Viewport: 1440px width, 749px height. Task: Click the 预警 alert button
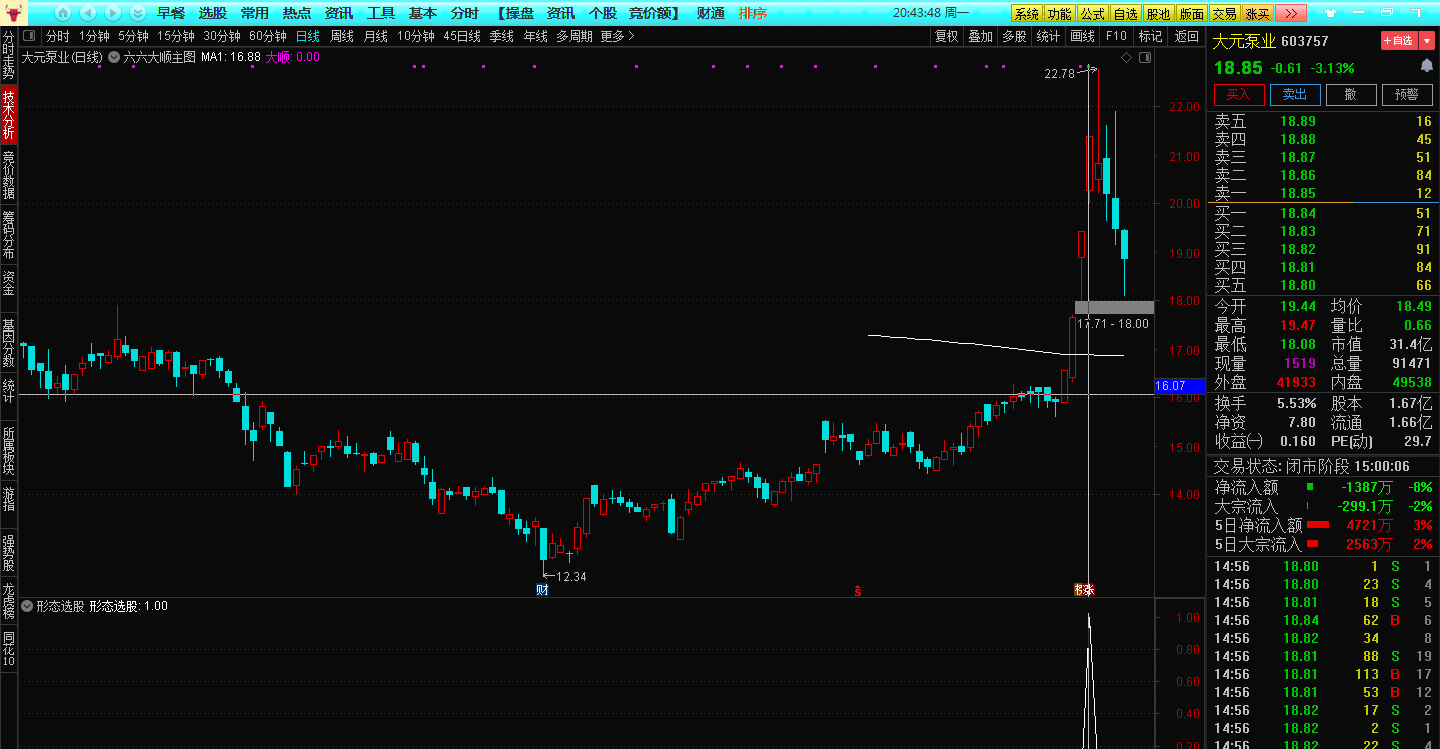pyautogui.click(x=1407, y=94)
